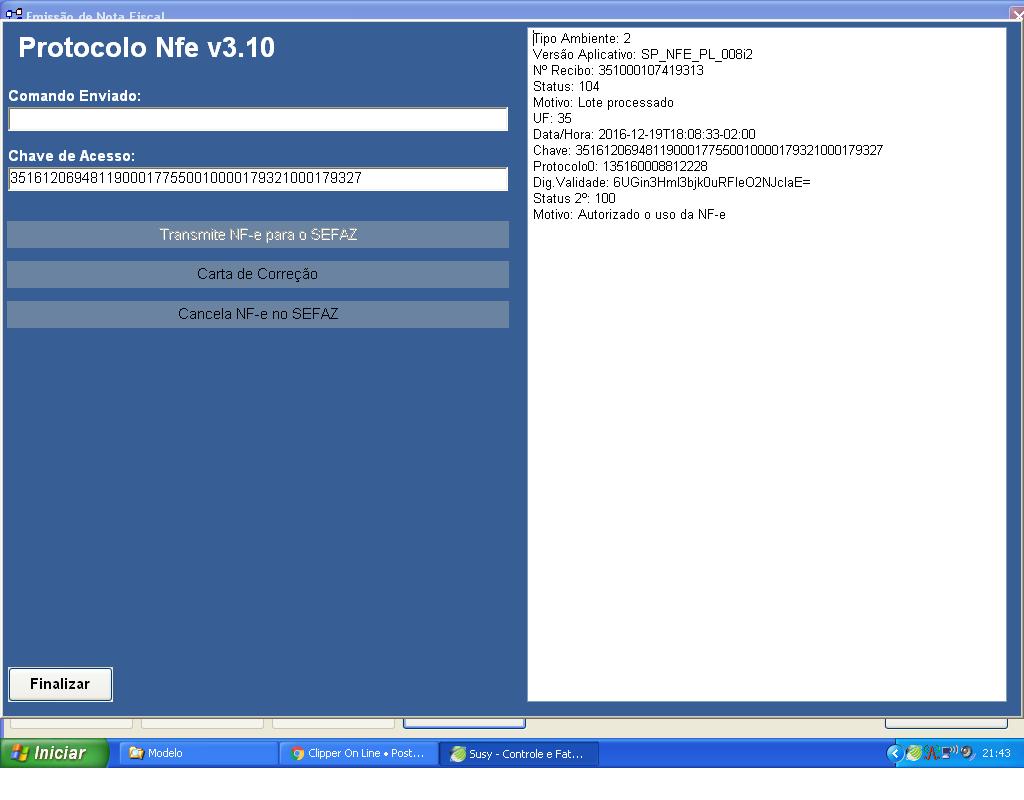
Task: Click the Status 2º: 100 line
Action: coord(574,199)
